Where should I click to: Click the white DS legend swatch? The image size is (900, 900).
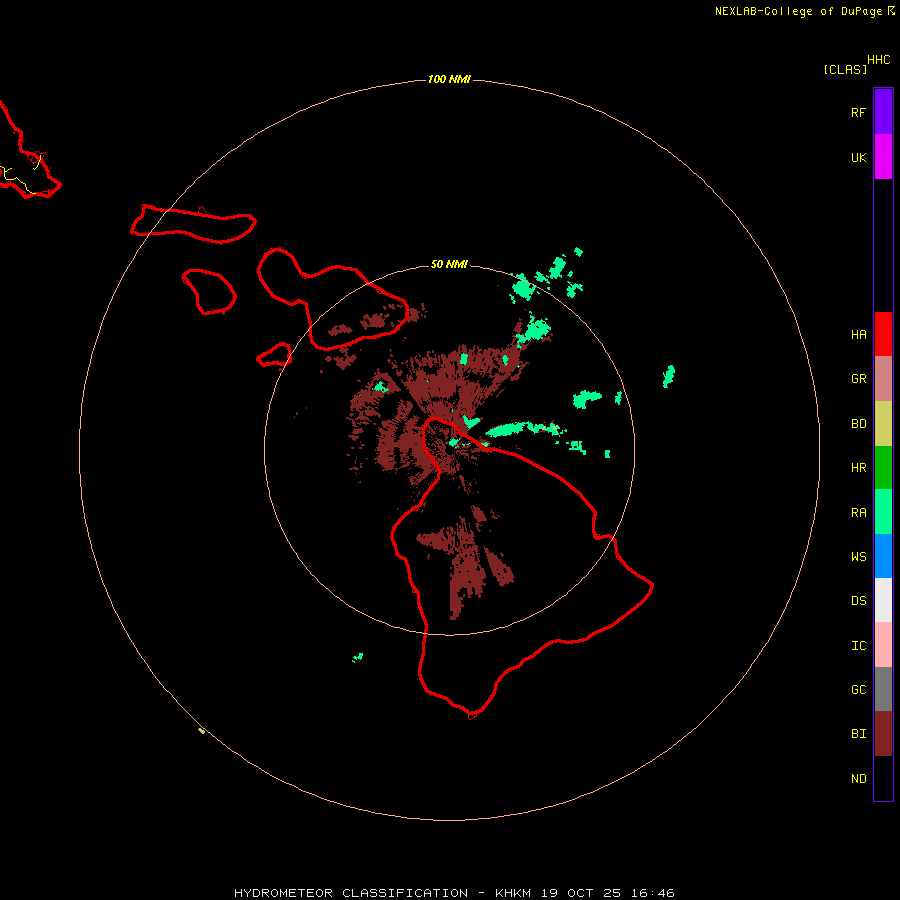[883, 600]
